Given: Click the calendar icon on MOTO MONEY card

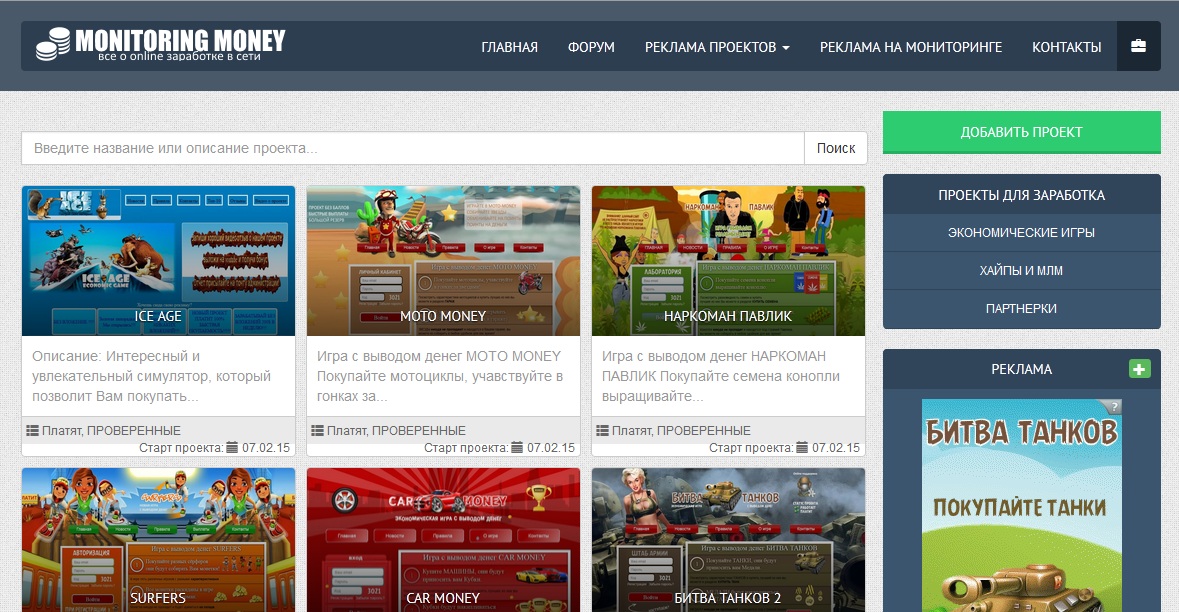Looking at the screenshot, I should pyautogui.click(x=518, y=448).
